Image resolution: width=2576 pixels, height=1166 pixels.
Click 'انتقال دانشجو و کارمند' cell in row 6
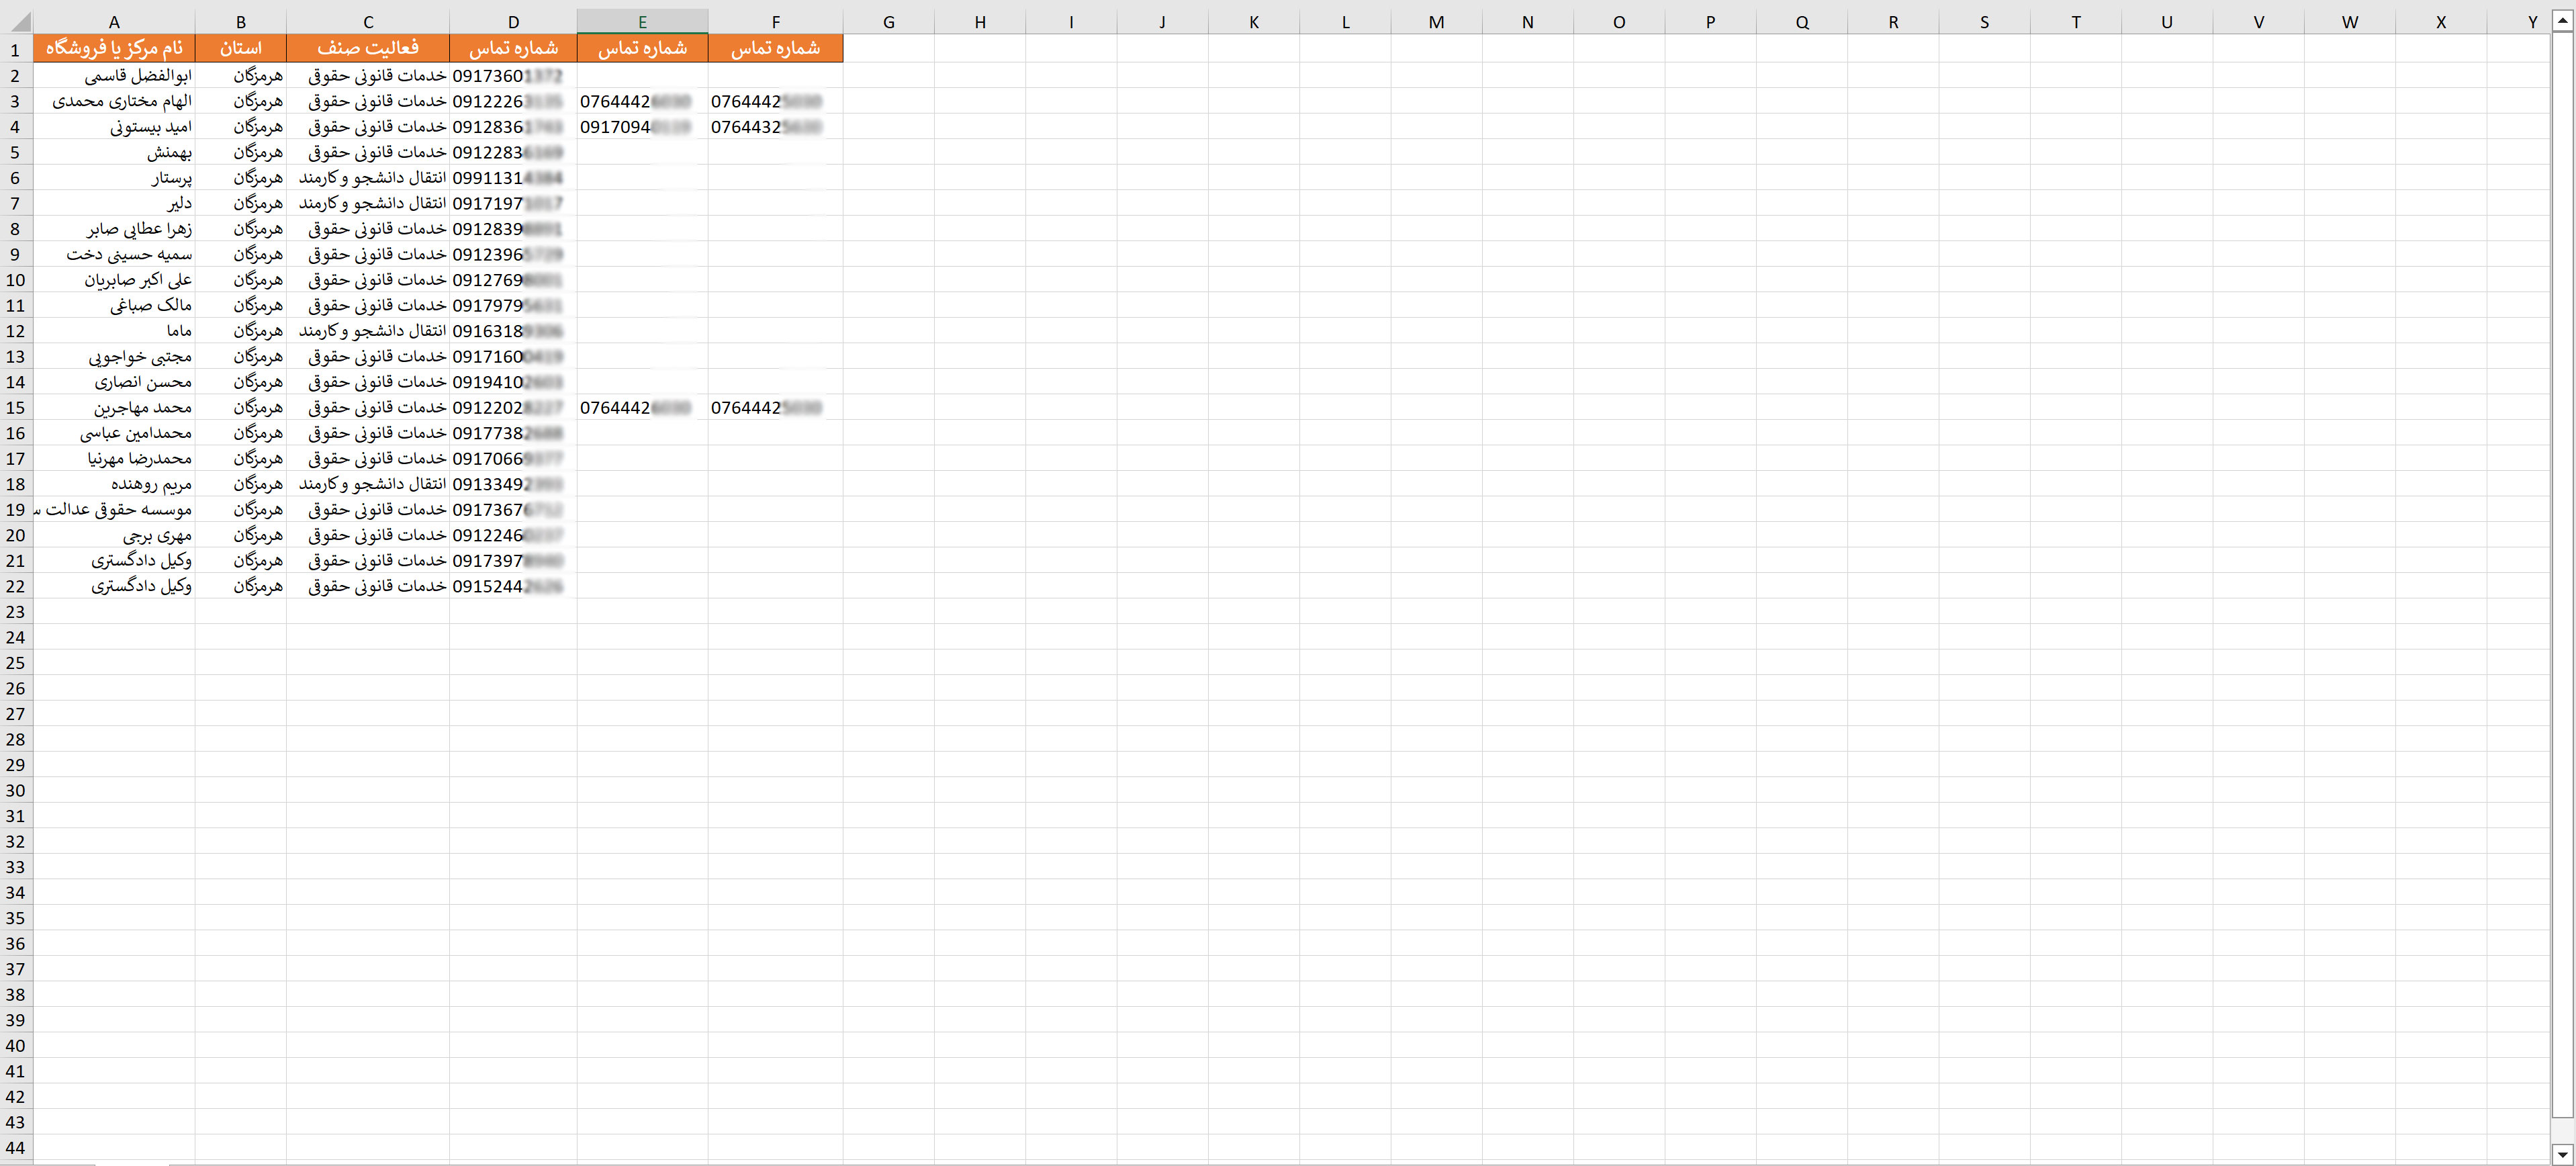click(368, 178)
